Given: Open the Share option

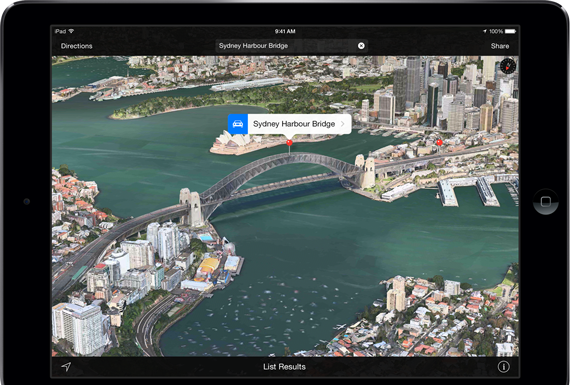Looking at the screenshot, I should [500, 46].
